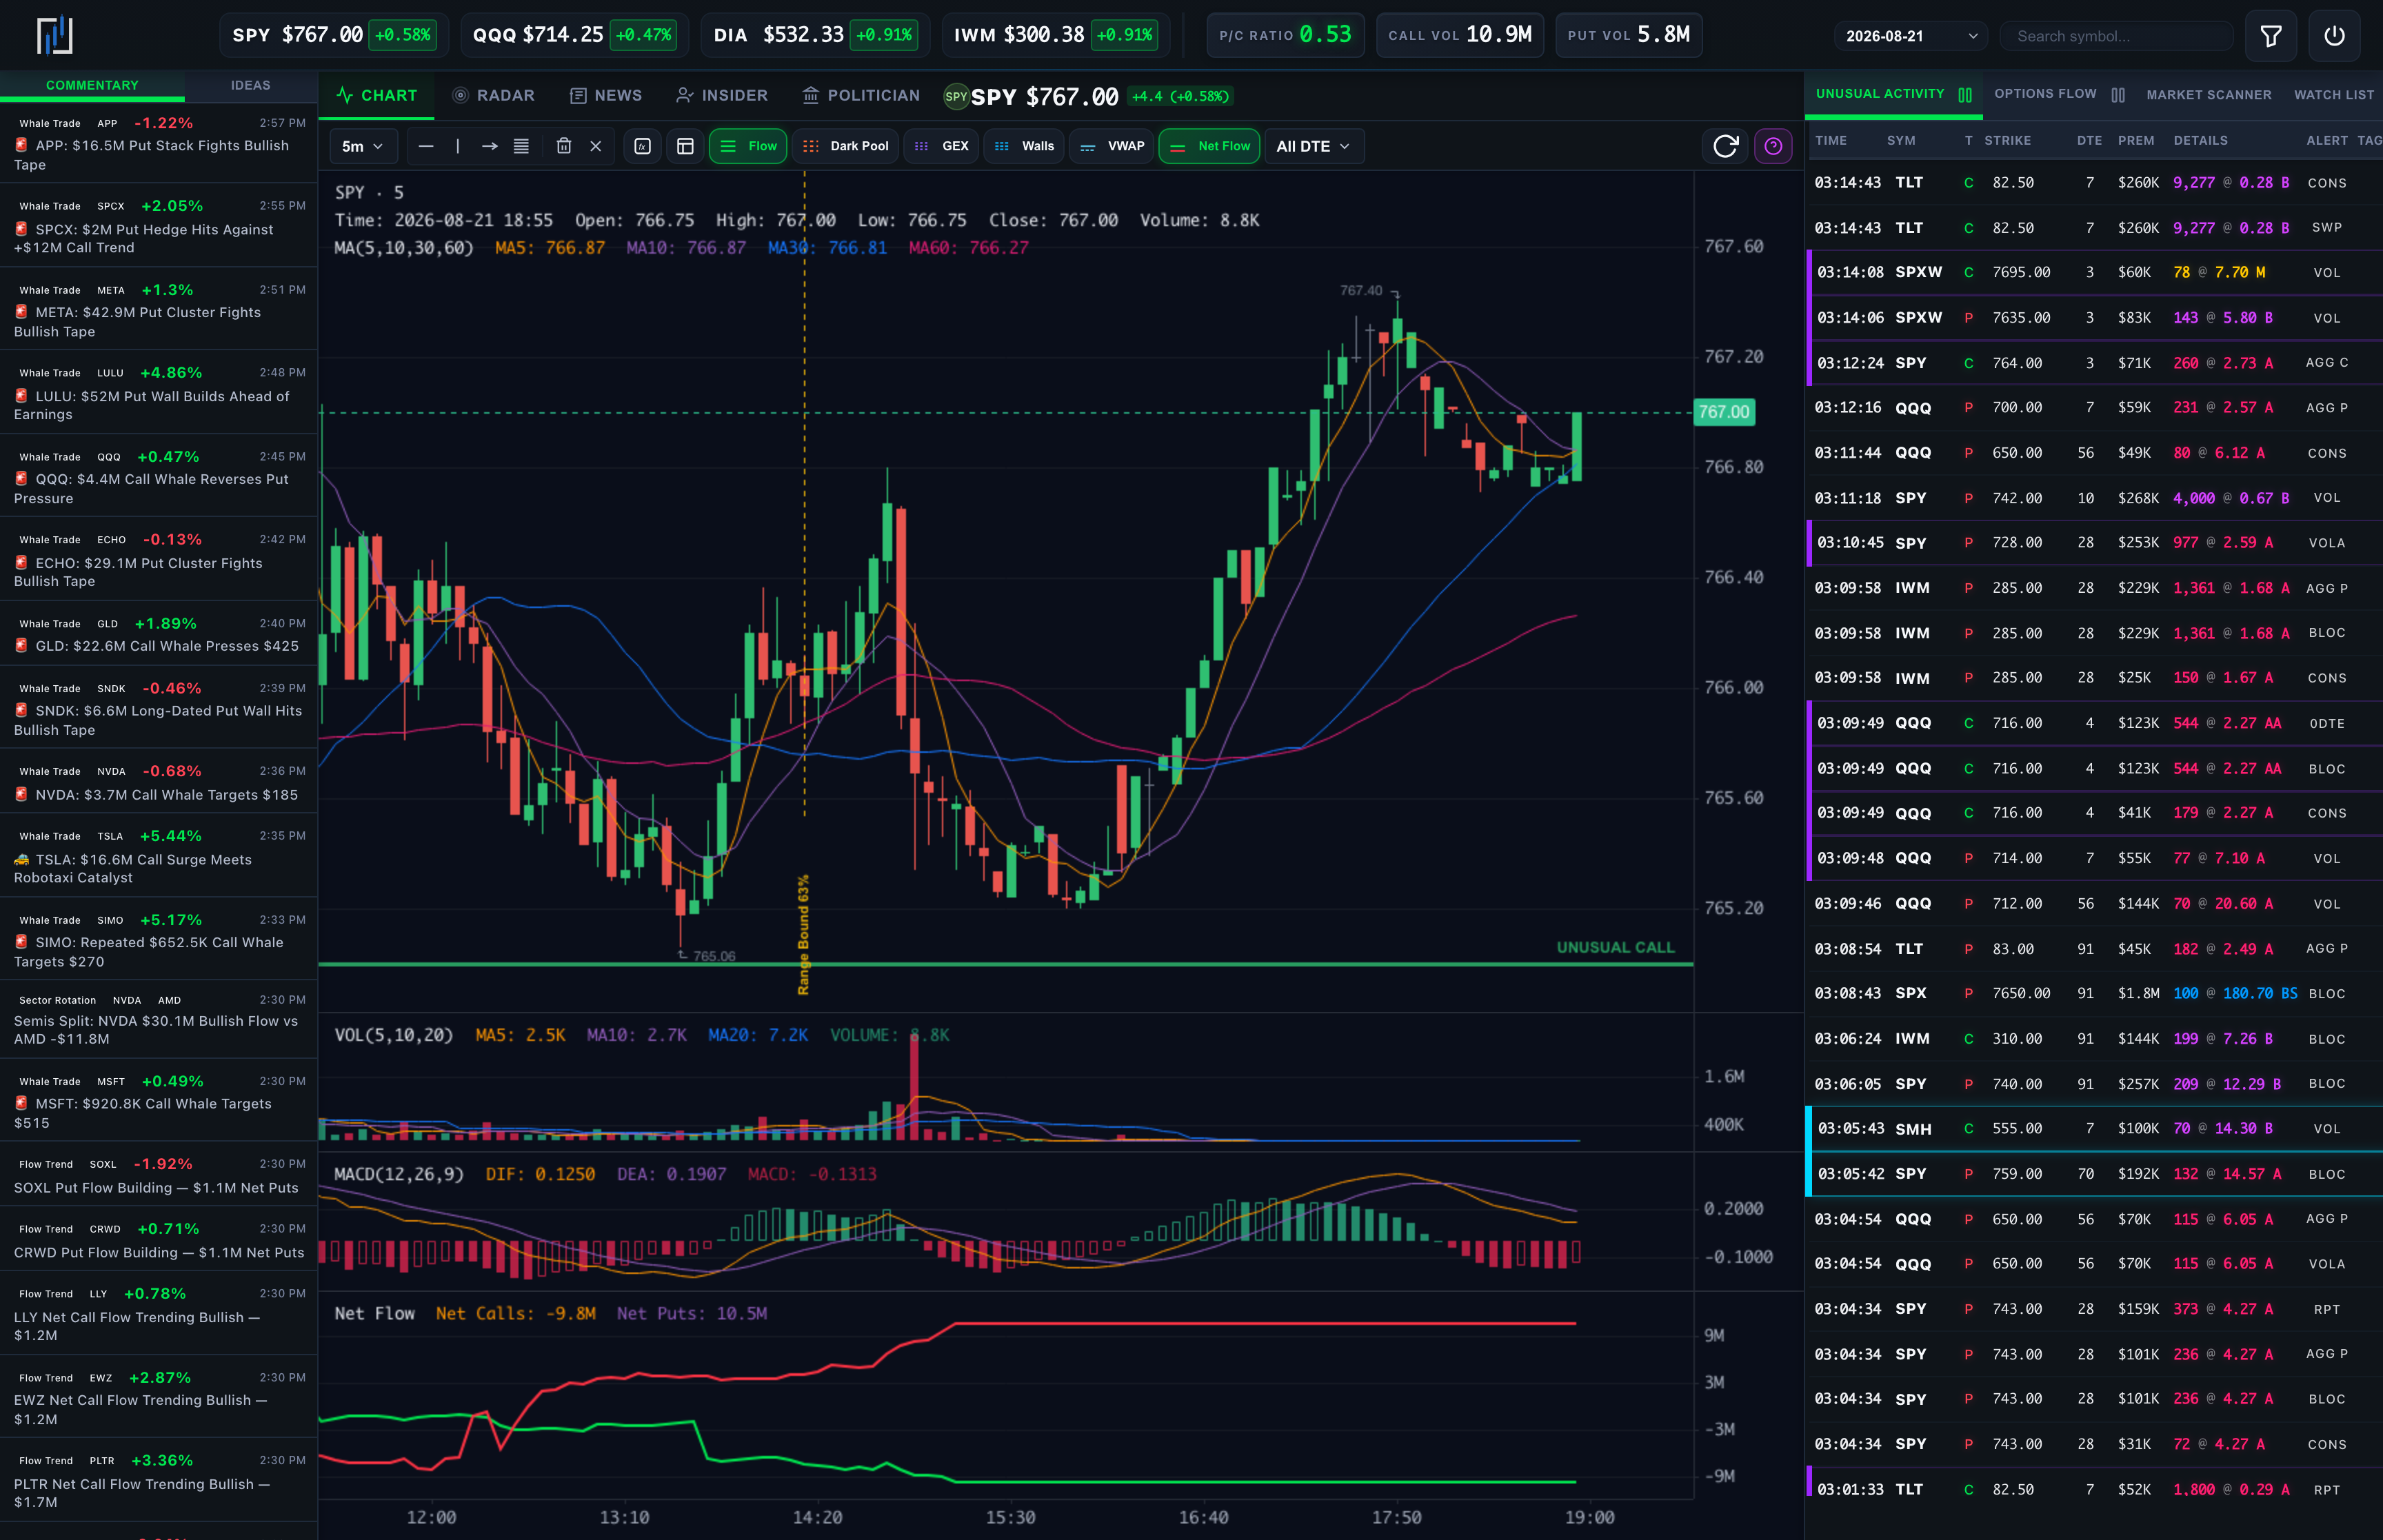Click the SPY round symbol badge
The width and height of the screenshot is (2383, 1540).
tap(956, 96)
